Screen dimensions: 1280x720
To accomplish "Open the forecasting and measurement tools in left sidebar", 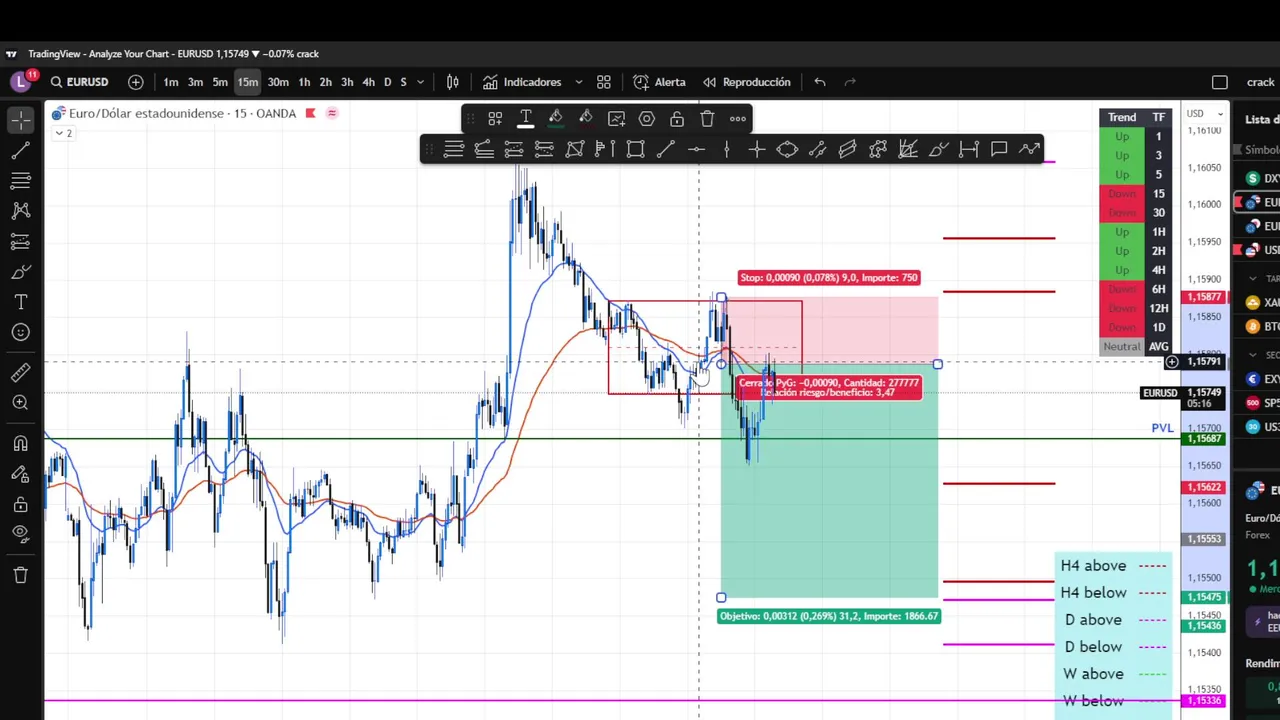I will pyautogui.click(x=20, y=242).
